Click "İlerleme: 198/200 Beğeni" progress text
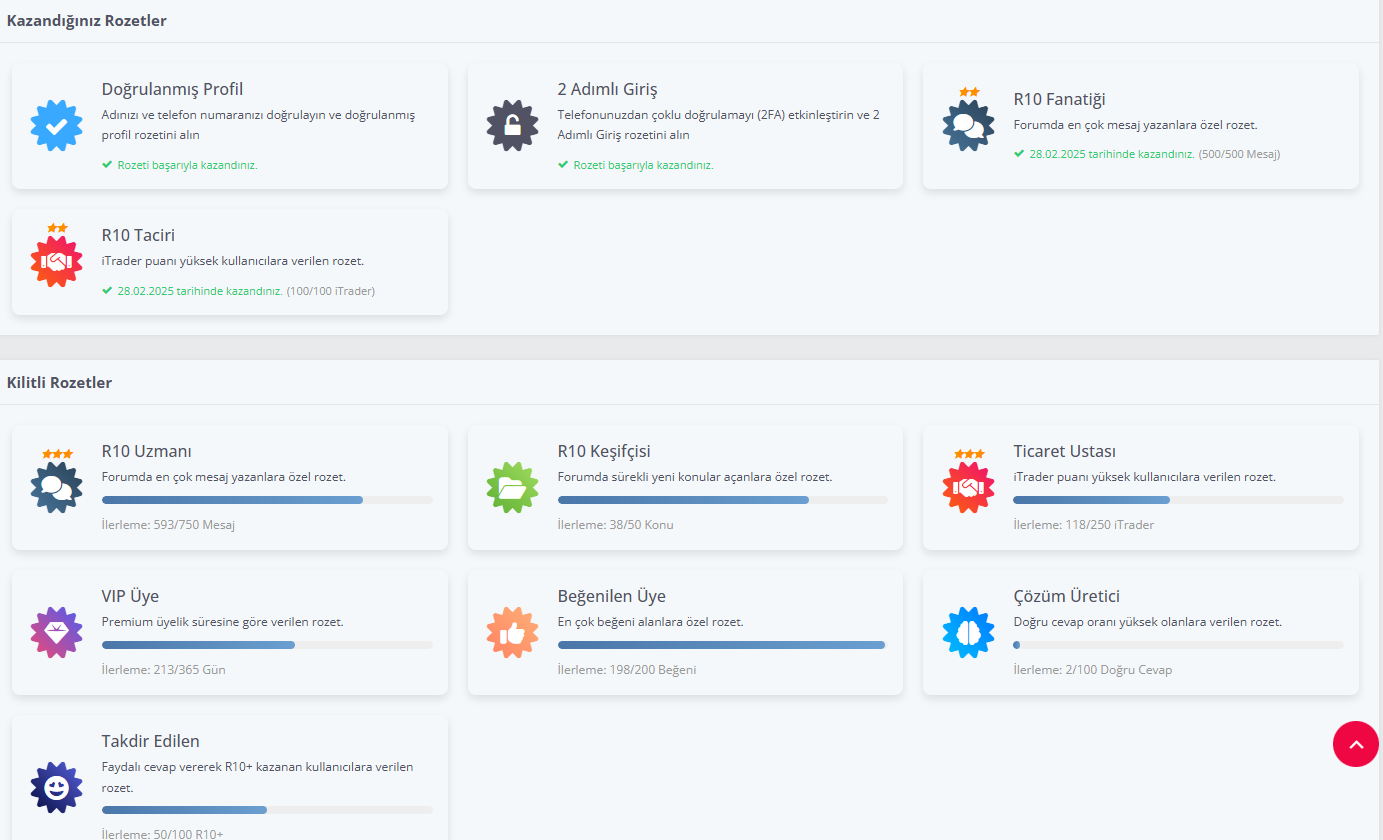1383x840 pixels. (627, 670)
